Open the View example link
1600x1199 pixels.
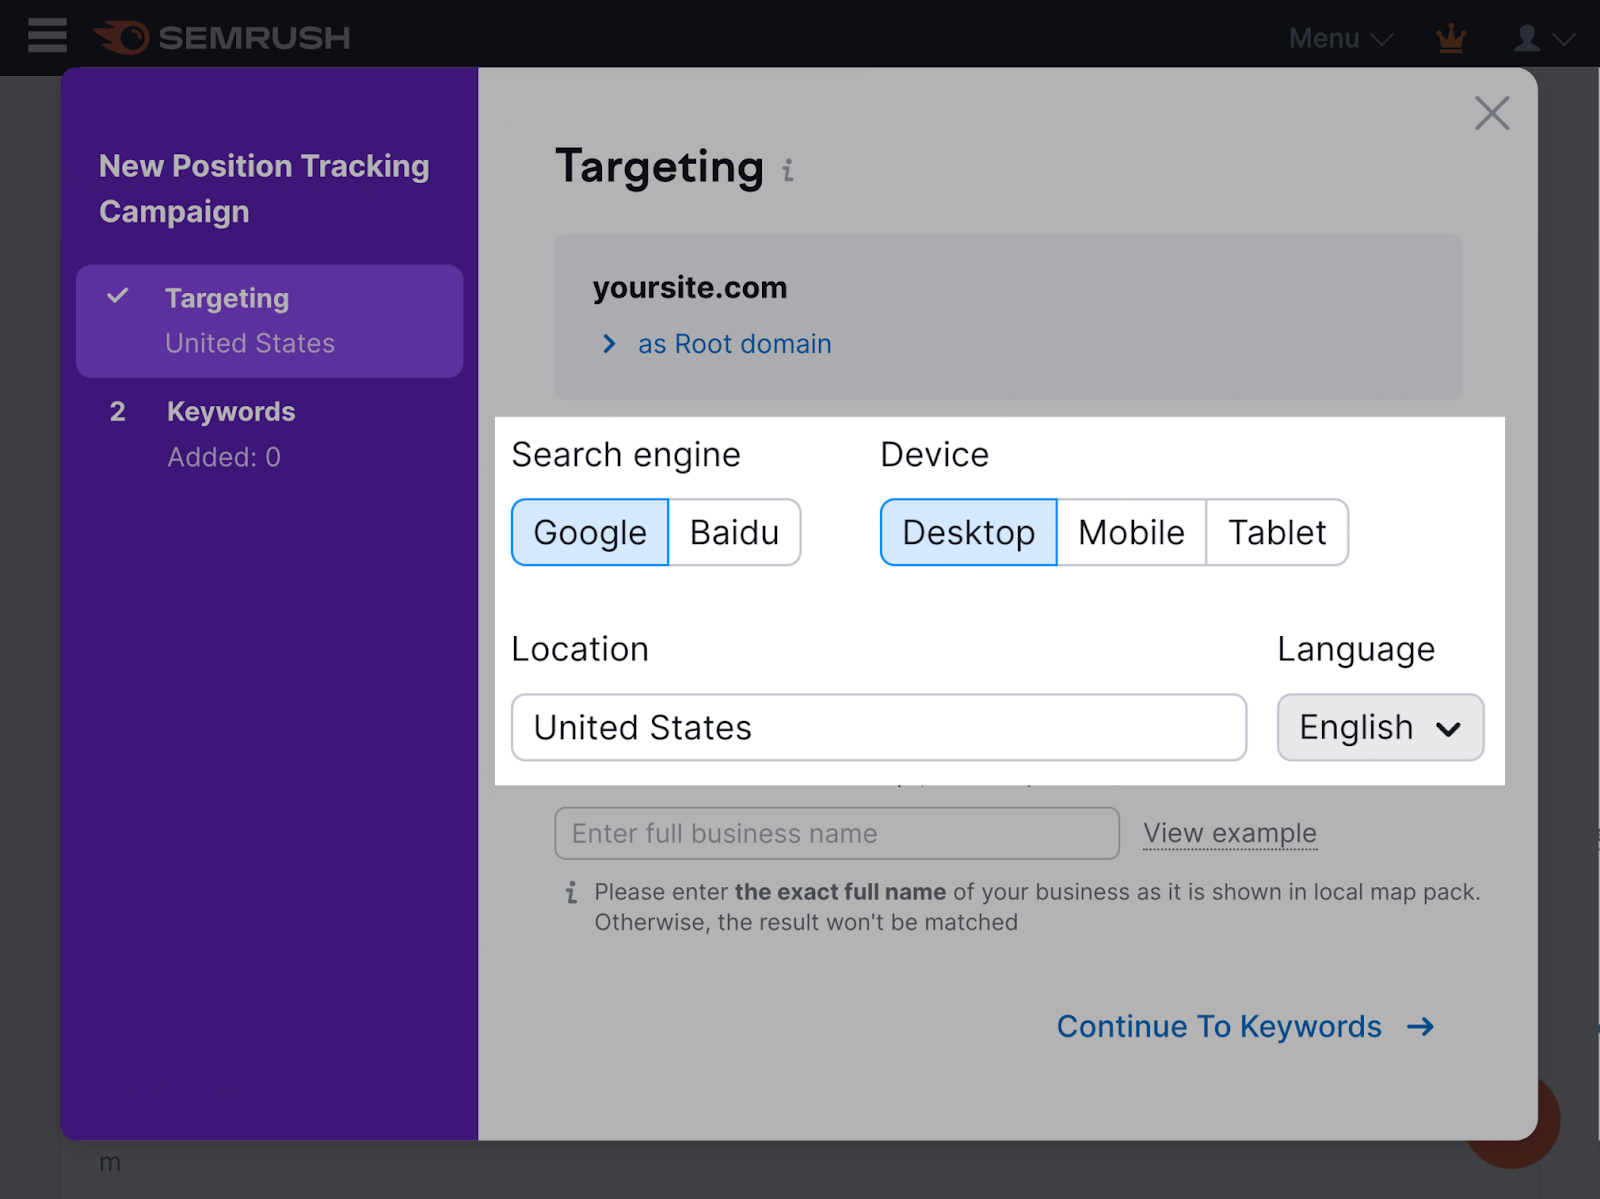1229,833
